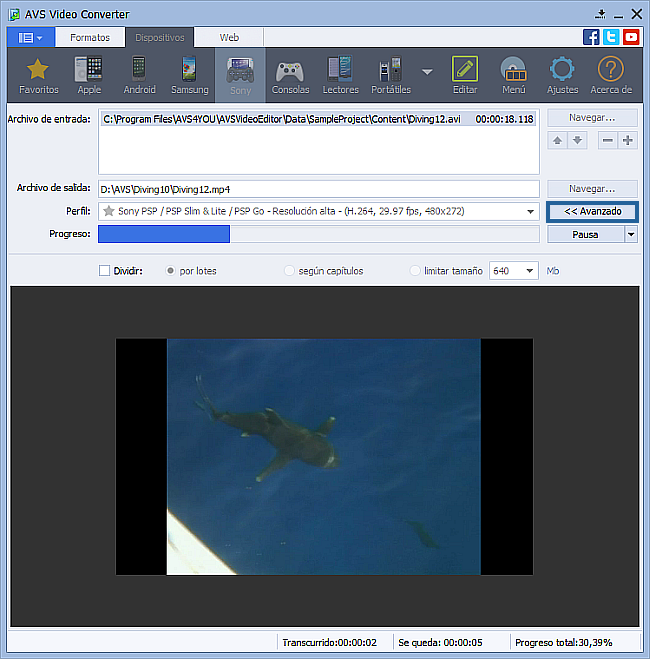Select the 'limitar tamaño' radio option
Viewport: 650px width, 659px height.
point(416,270)
